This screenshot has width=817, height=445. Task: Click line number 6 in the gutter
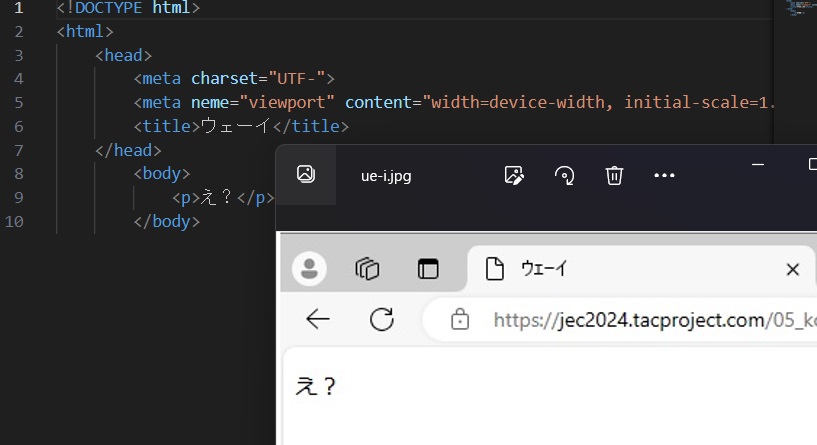pyautogui.click(x=18, y=126)
